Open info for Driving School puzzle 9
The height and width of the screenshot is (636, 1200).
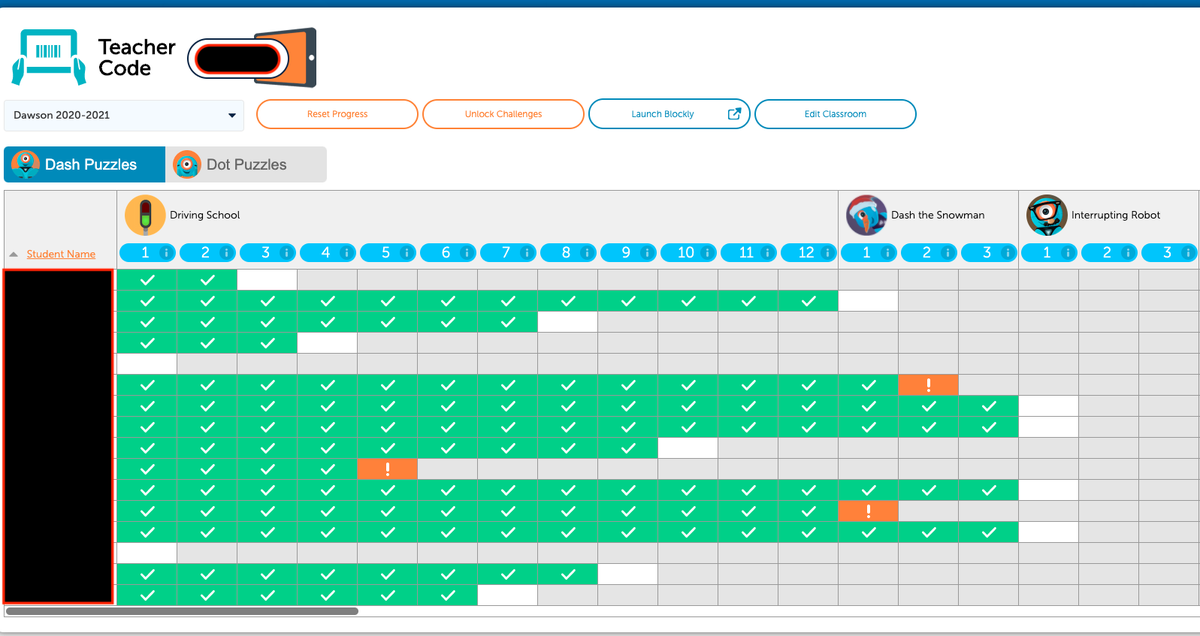[646, 253]
